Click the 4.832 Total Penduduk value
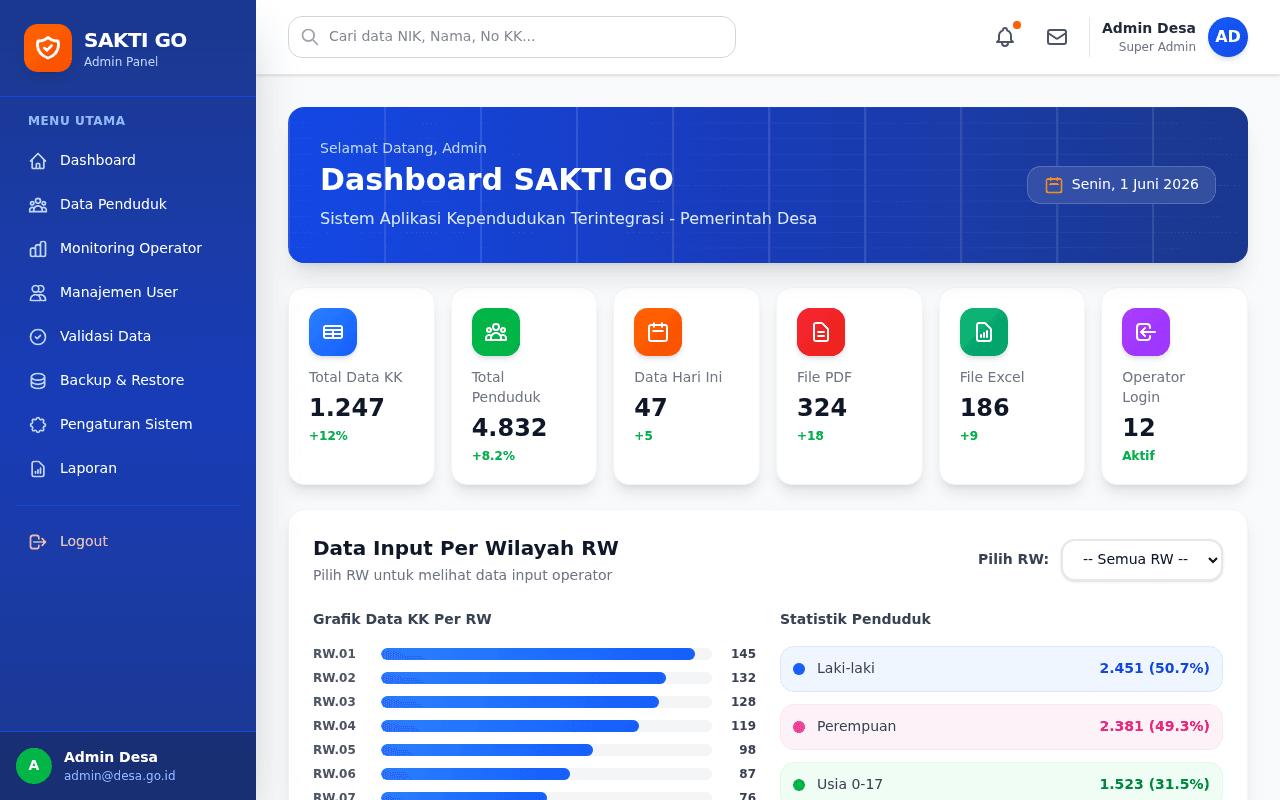 [510, 428]
